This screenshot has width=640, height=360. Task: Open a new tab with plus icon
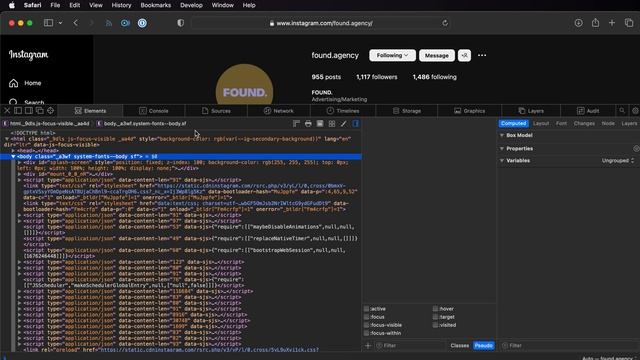tap(612, 23)
